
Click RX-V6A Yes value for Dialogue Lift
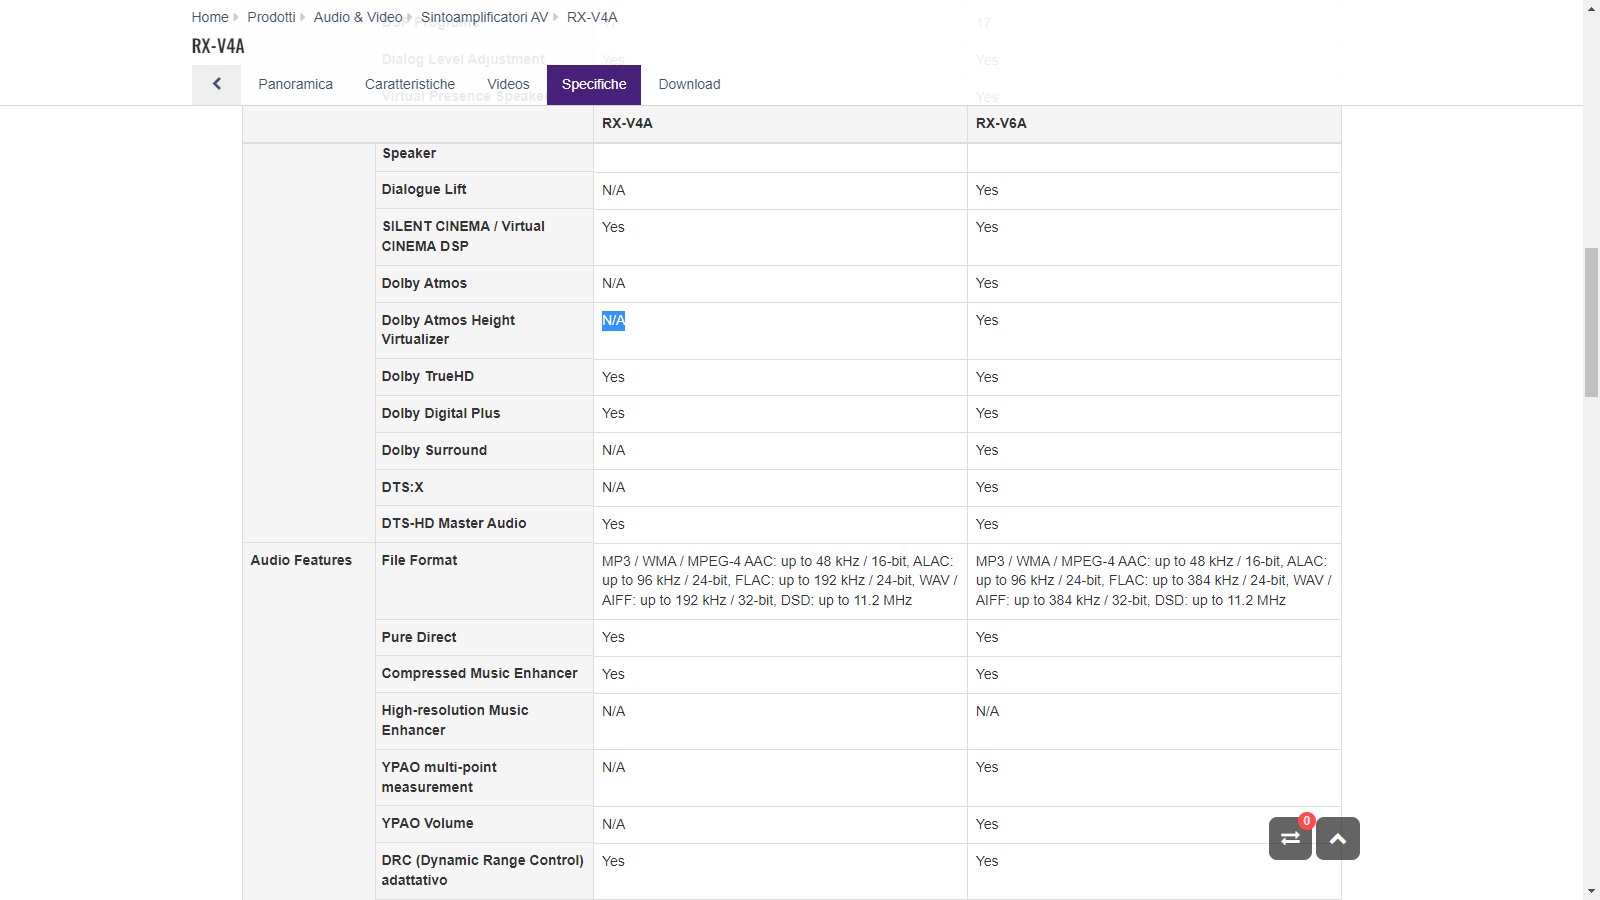pyautogui.click(x=987, y=190)
